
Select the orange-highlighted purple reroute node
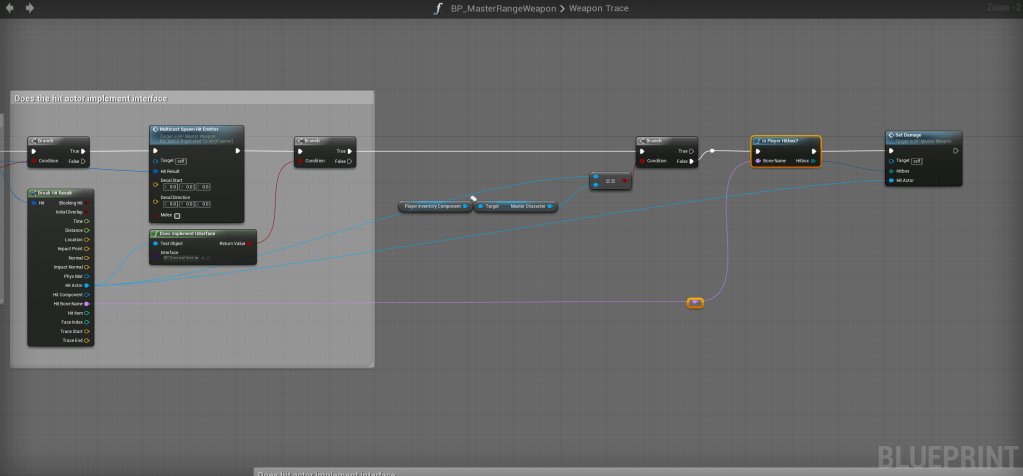pyautogui.click(x=695, y=303)
